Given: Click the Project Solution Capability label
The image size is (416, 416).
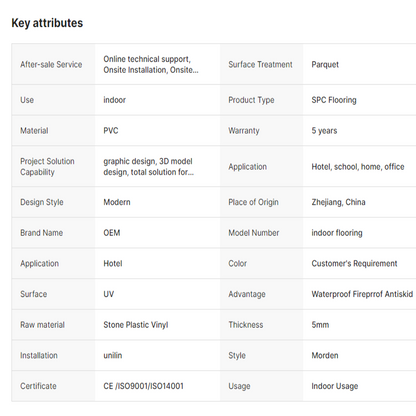Looking at the screenshot, I should pyautogui.click(x=47, y=167).
